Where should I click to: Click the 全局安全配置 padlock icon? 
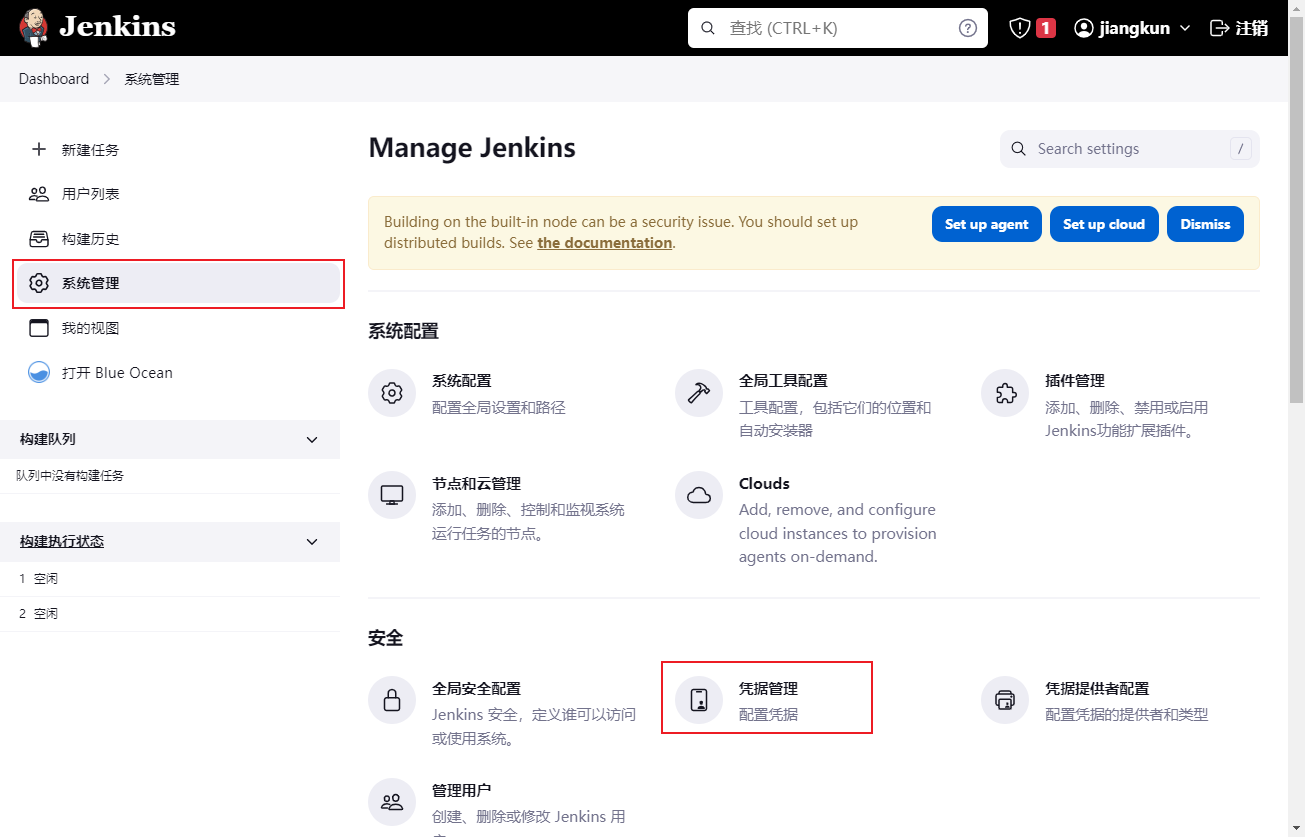click(392, 700)
